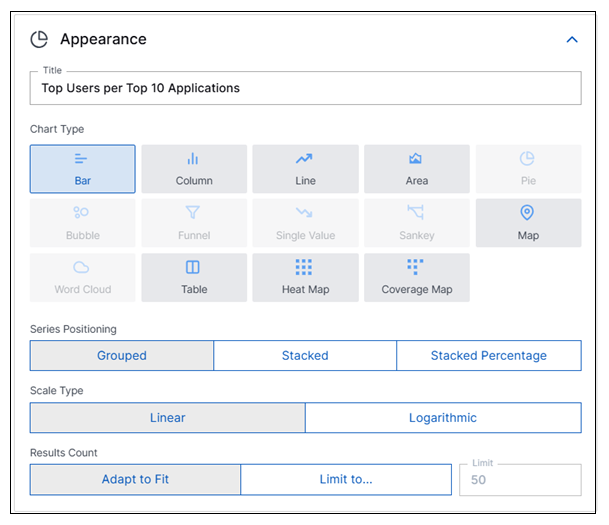Click the Scale Type label
Viewport: 609px width, 525px height.
click(x=57, y=390)
